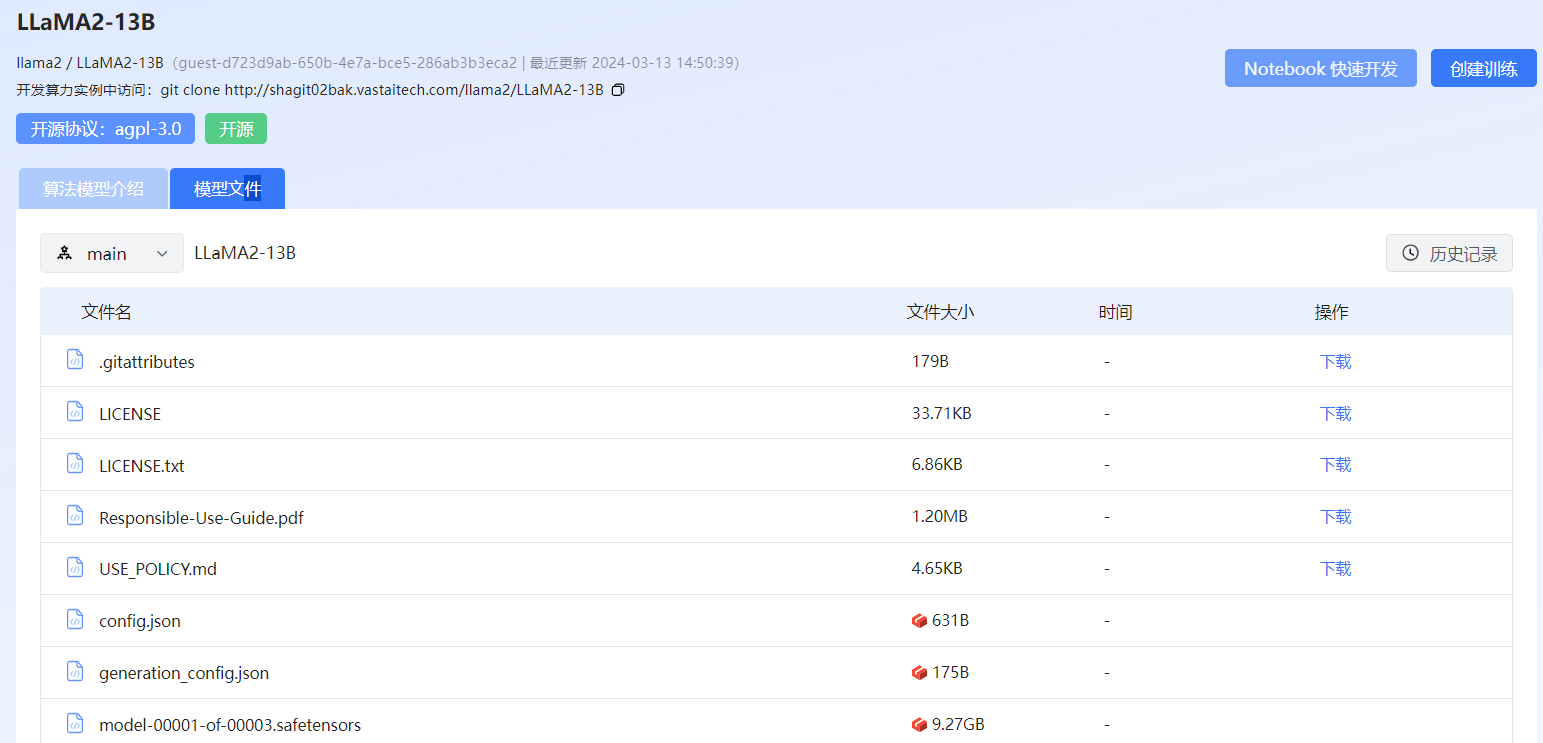Viewport: 1543px width, 743px height.
Task: Click the 创建训练 button
Action: [1484, 69]
